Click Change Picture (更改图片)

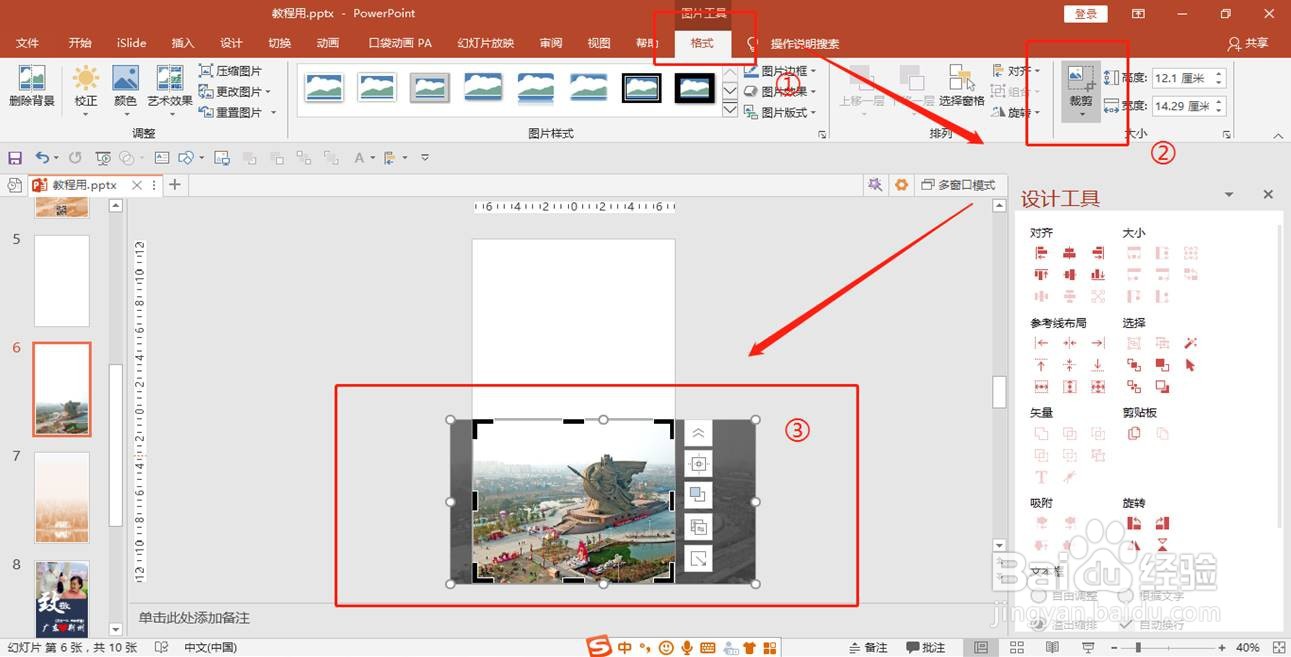click(x=235, y=92)
